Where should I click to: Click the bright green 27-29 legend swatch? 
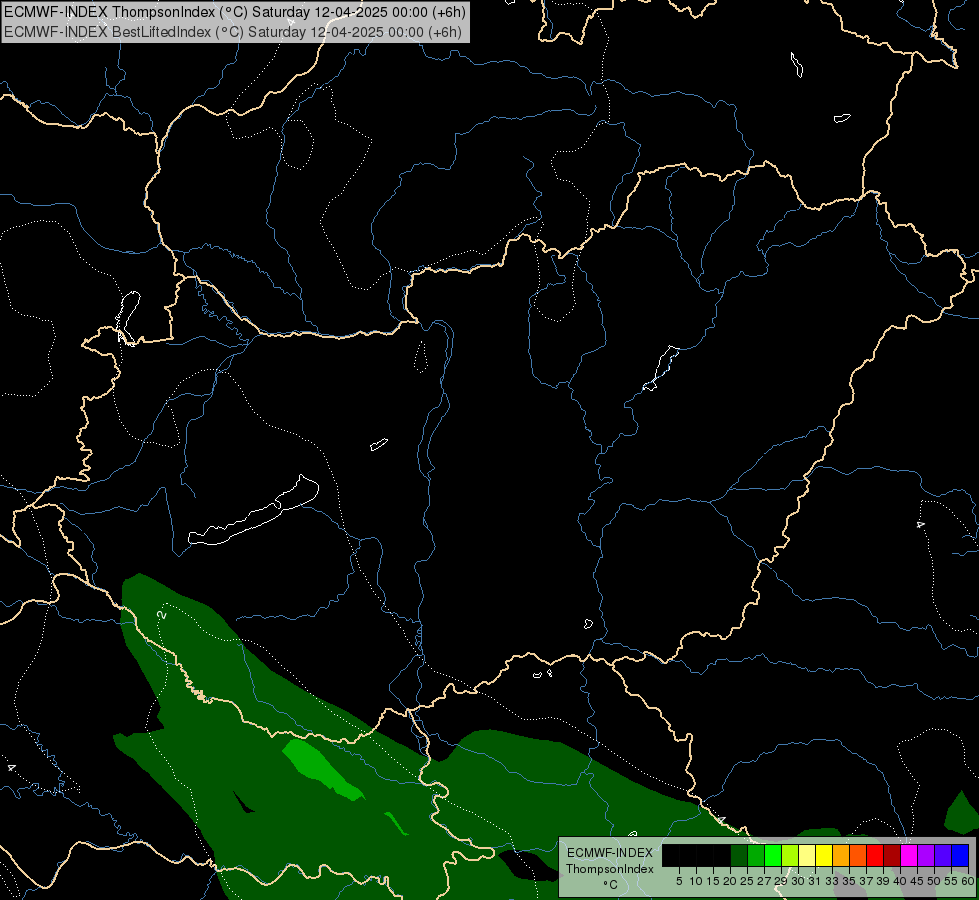coord(773,855)
